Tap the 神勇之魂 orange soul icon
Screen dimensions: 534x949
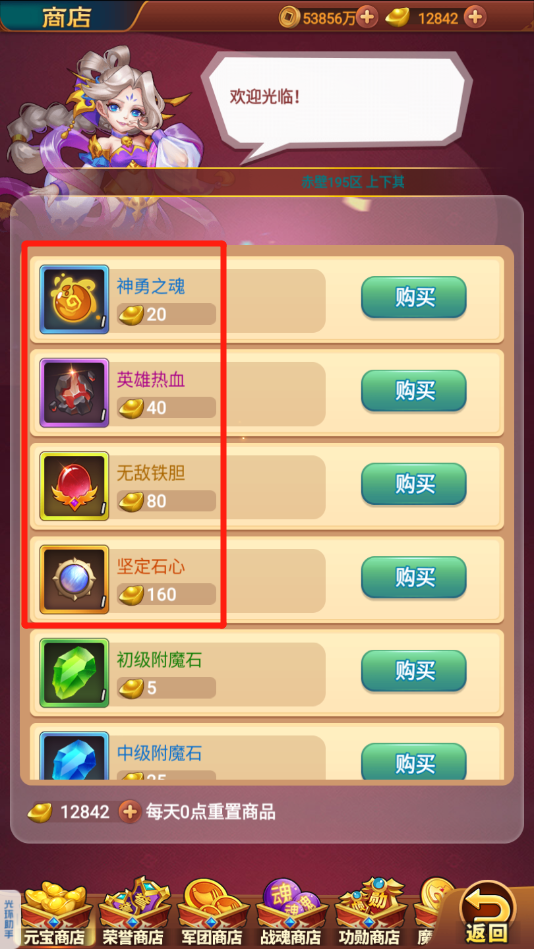pyautogui.click(x=74, y=300)
